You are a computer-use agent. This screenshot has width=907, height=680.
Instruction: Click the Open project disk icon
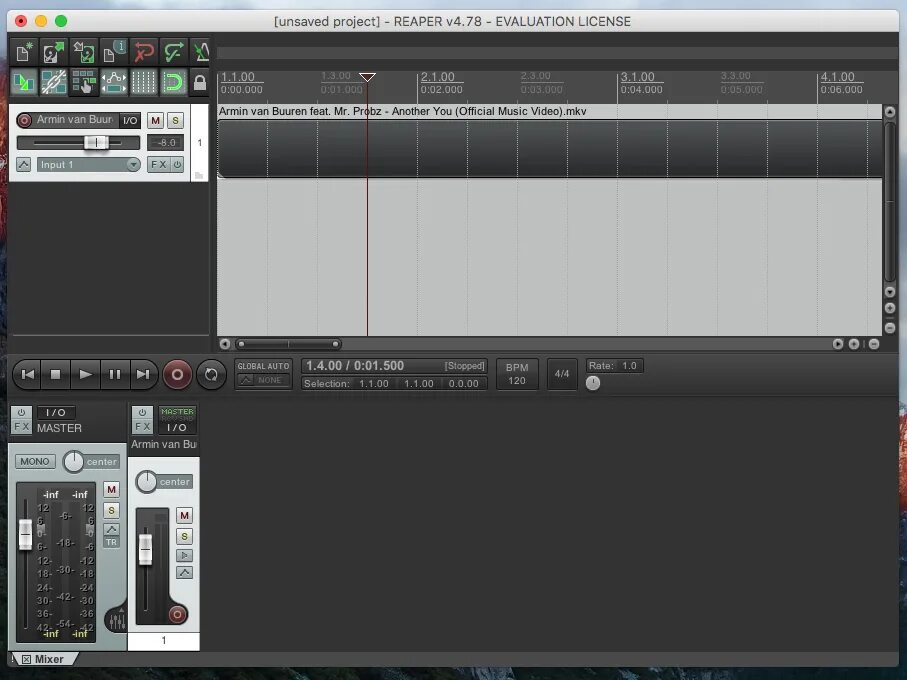click(x=54, y=52)
